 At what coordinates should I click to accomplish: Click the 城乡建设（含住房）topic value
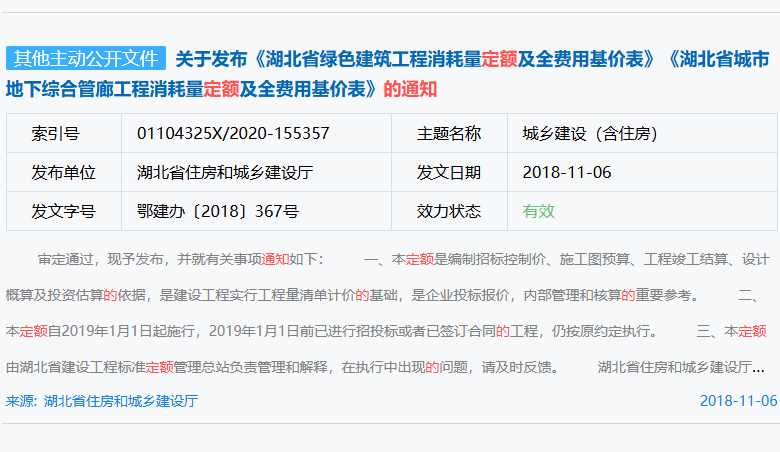588,133
